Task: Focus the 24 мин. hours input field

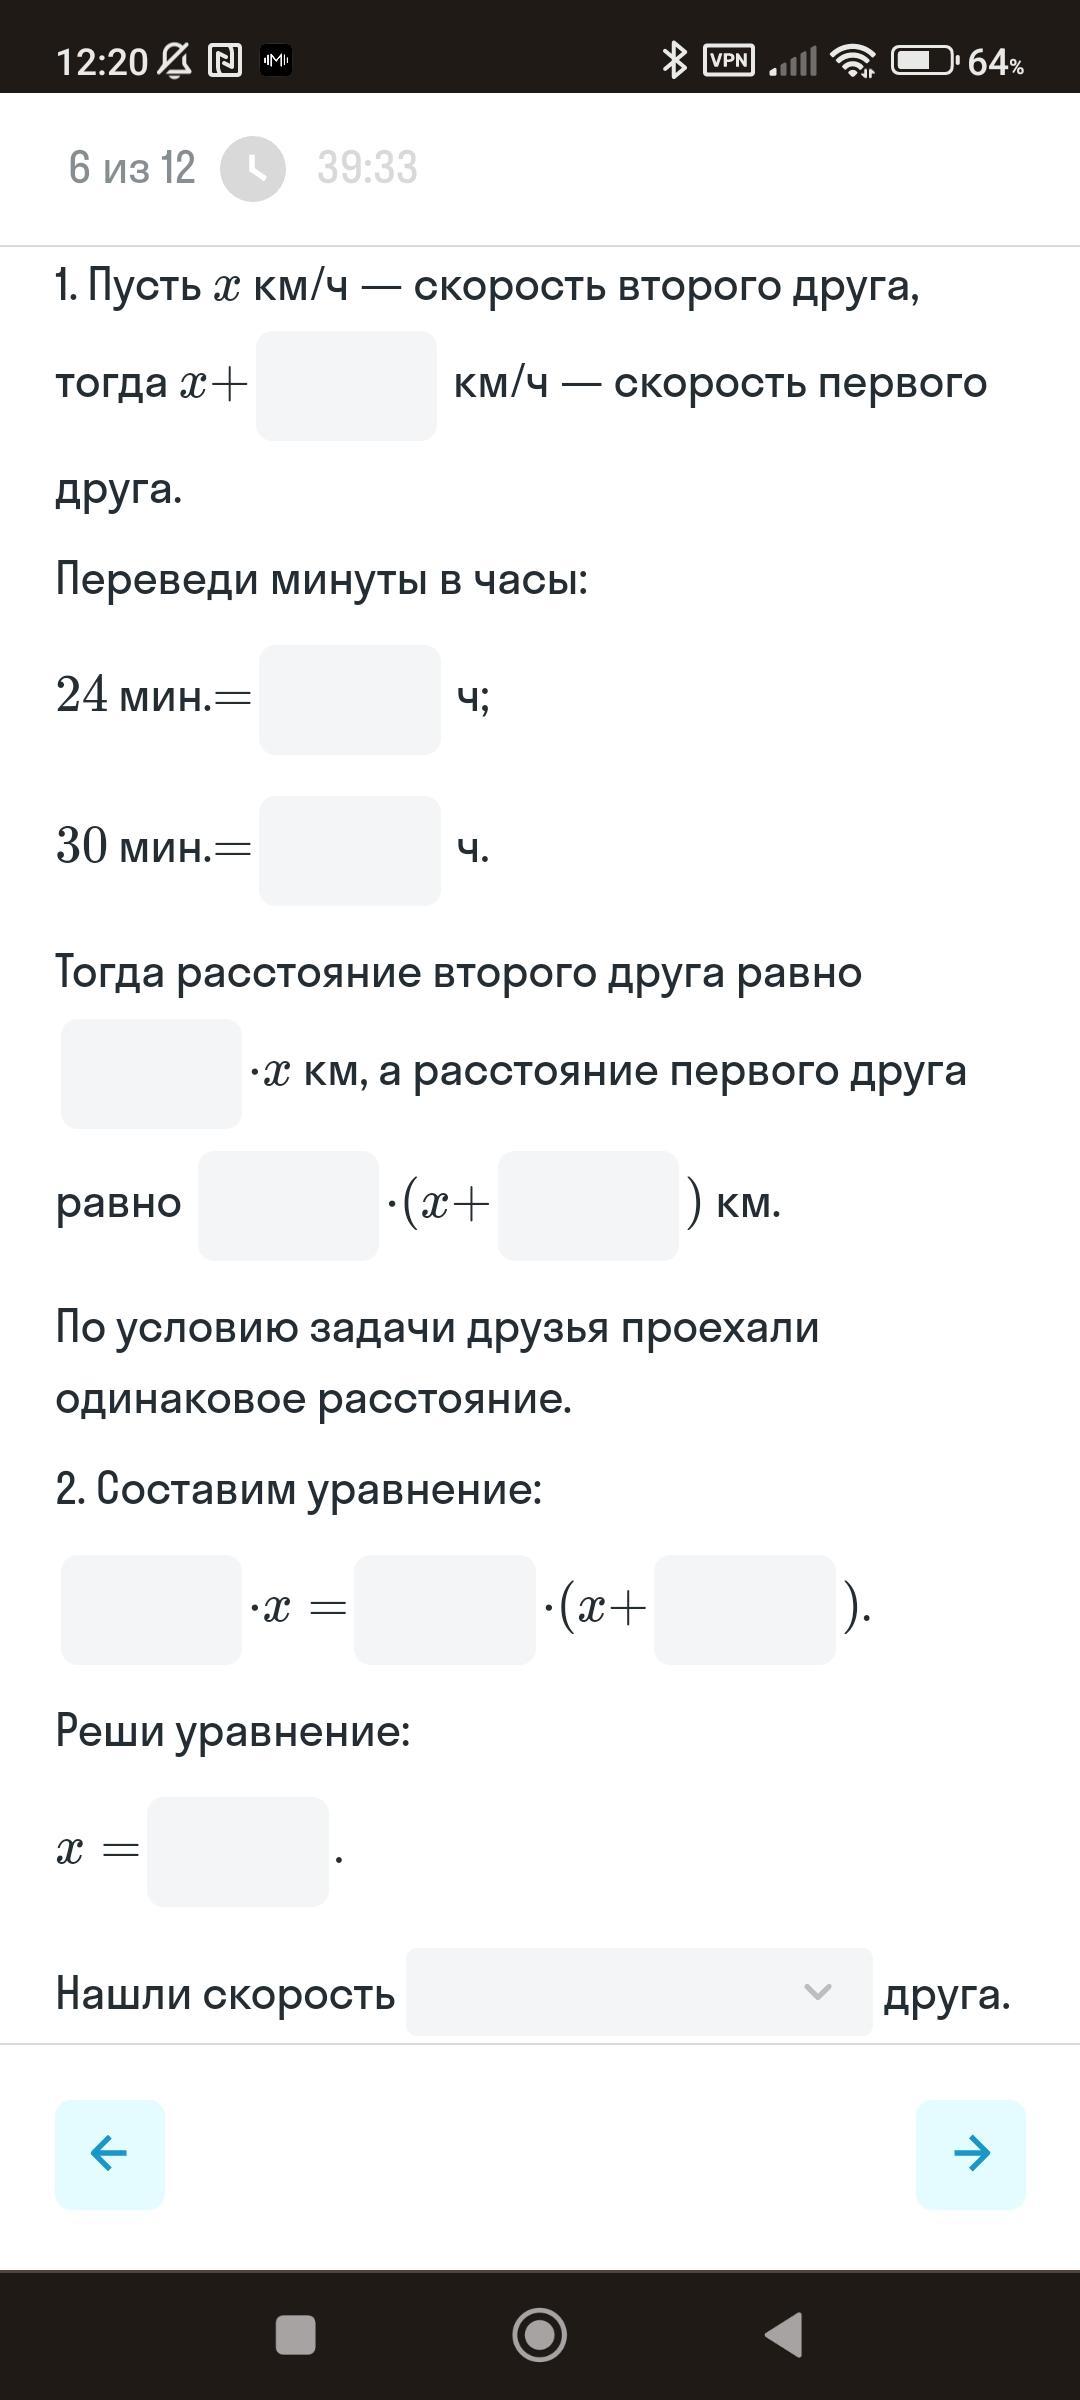Action: tap(350, 700)
